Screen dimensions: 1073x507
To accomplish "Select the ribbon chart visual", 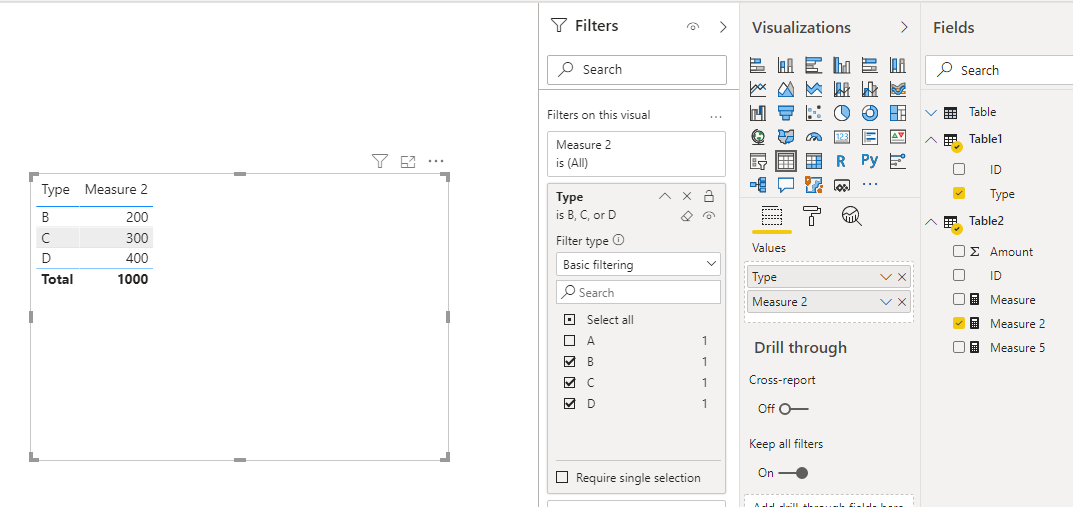I will [x=898, y=89].
